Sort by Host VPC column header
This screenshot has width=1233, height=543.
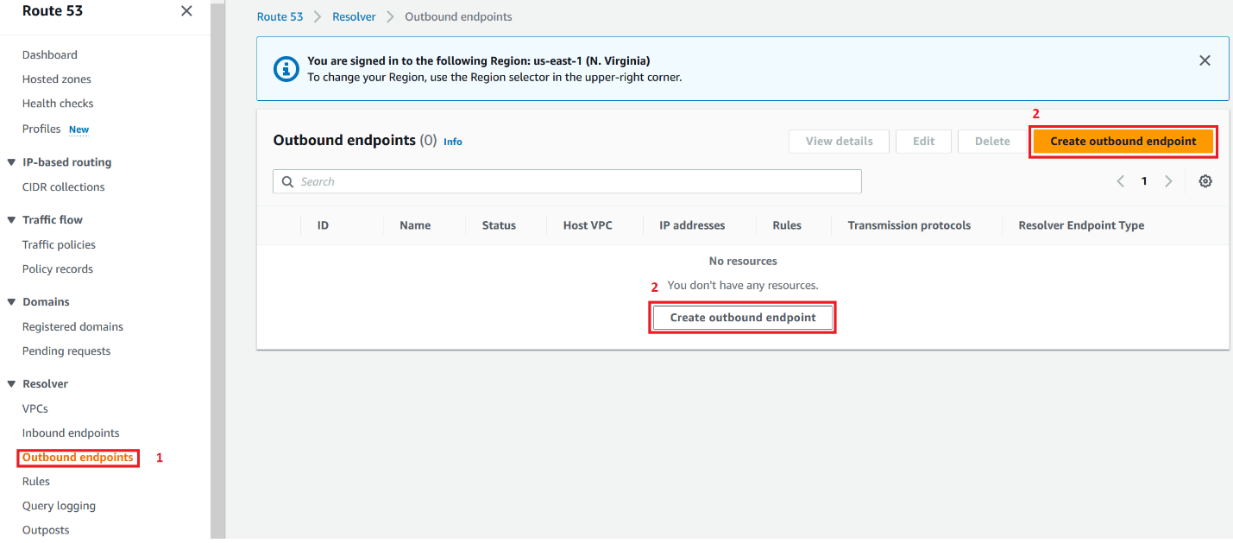[588, 225]
